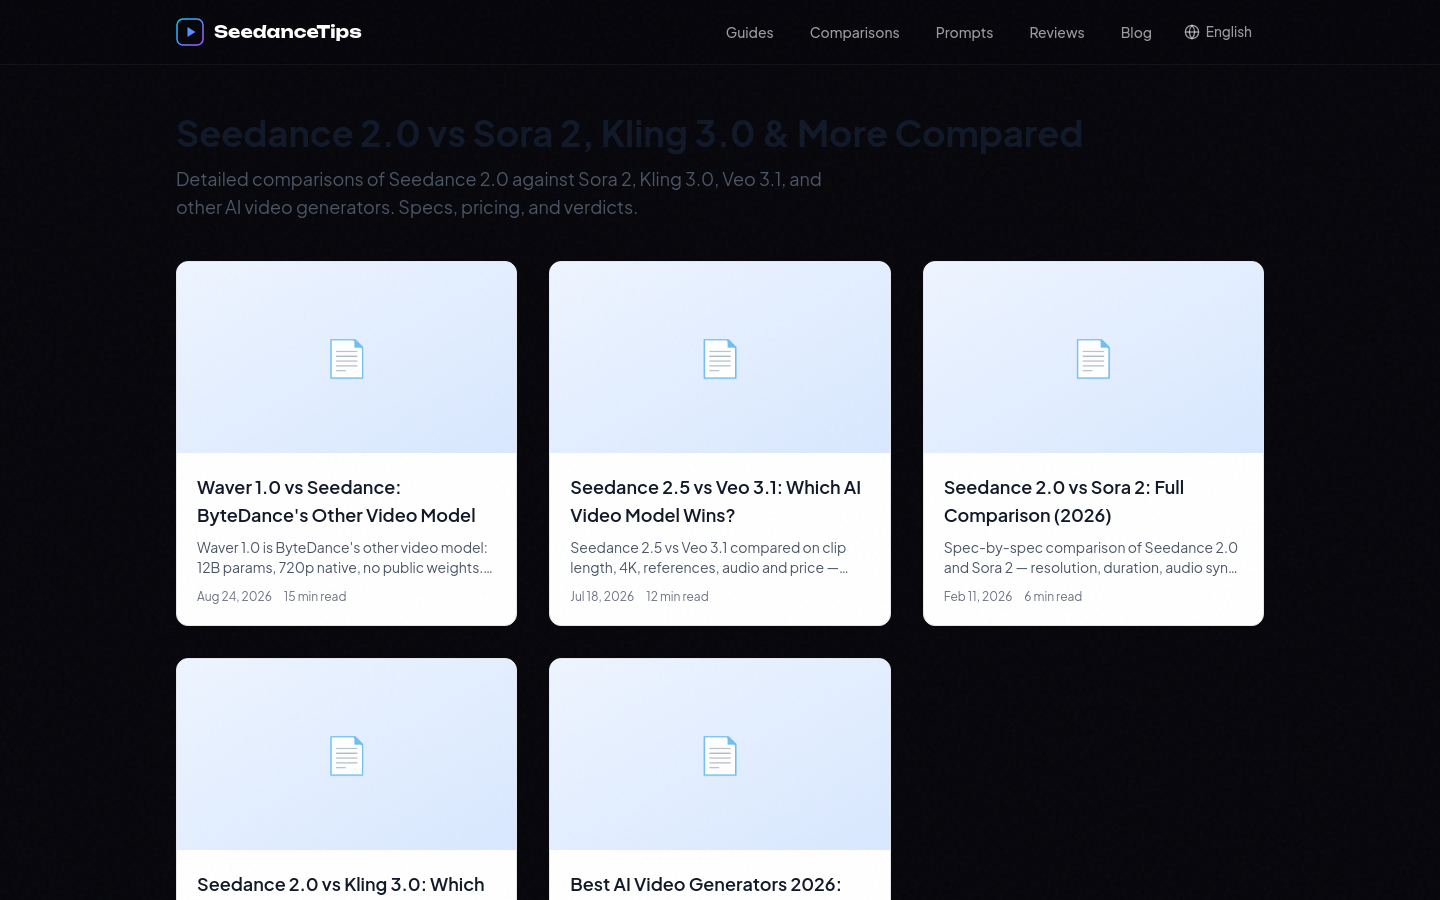
Task: Click the Spec-by-spec comparison description text
Action: point(1091,558)
